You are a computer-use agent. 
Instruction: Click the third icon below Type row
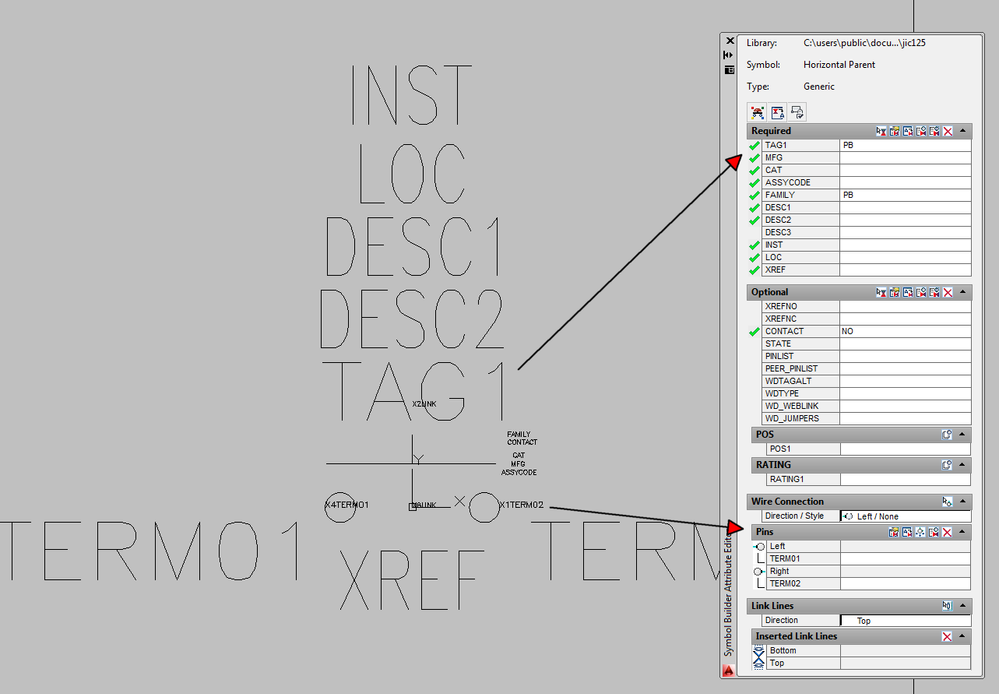[797, 112]
